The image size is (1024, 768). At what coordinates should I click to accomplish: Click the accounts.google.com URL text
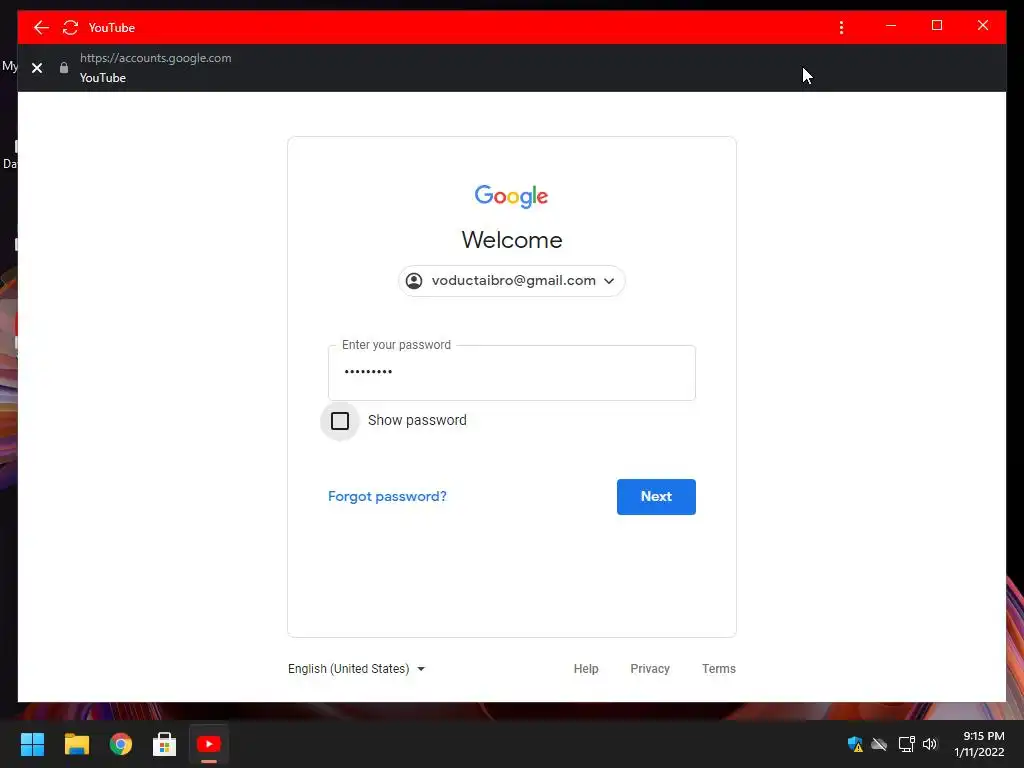pyautogui.click(x=155, y=58)
